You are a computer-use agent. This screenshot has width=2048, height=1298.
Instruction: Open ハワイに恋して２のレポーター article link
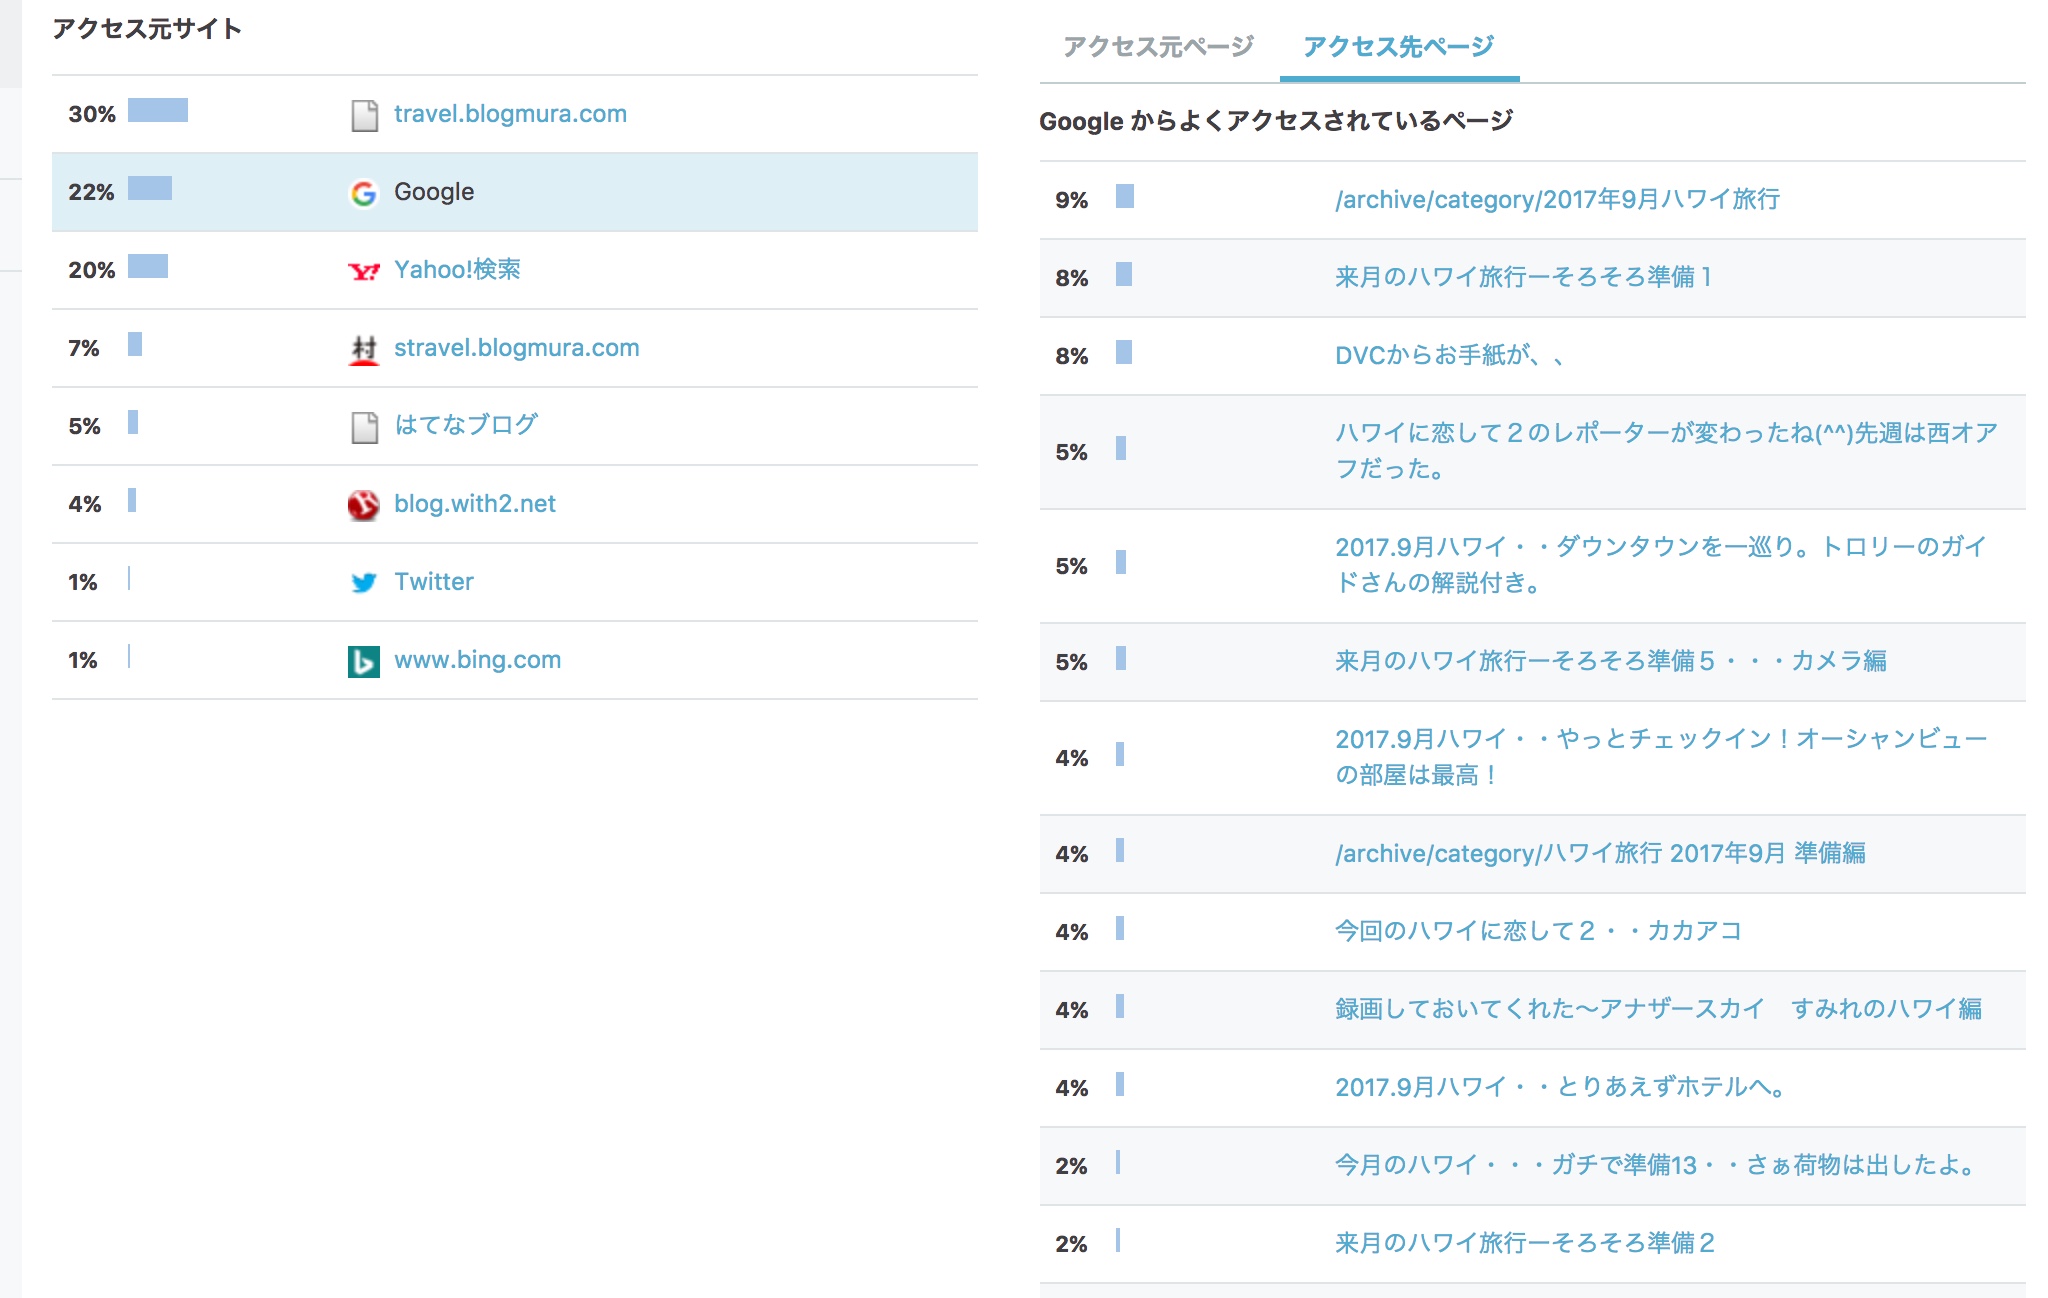coord(1666,451)
